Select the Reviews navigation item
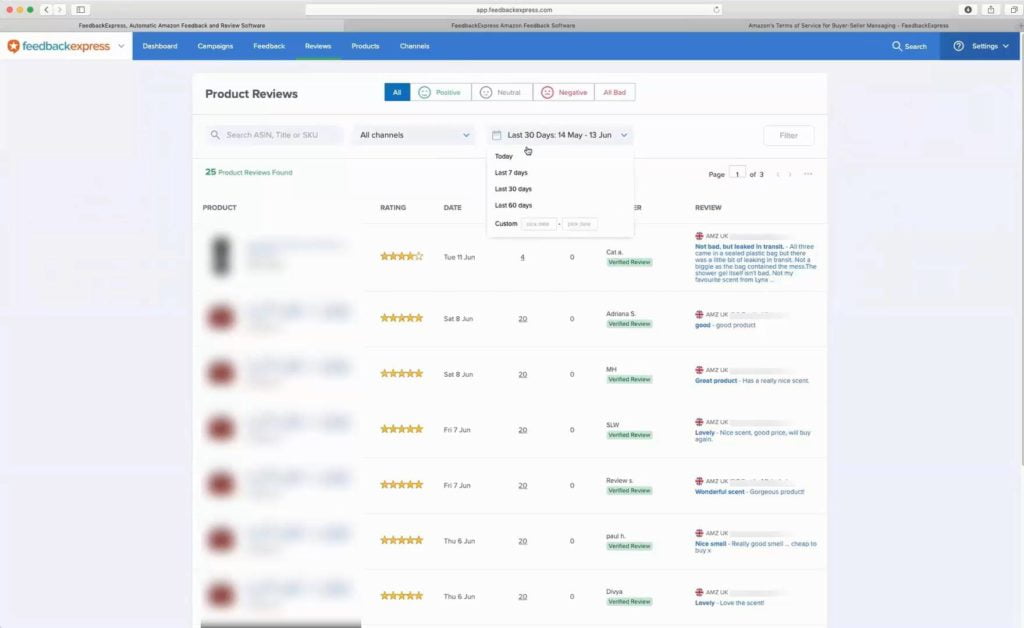 318,46
